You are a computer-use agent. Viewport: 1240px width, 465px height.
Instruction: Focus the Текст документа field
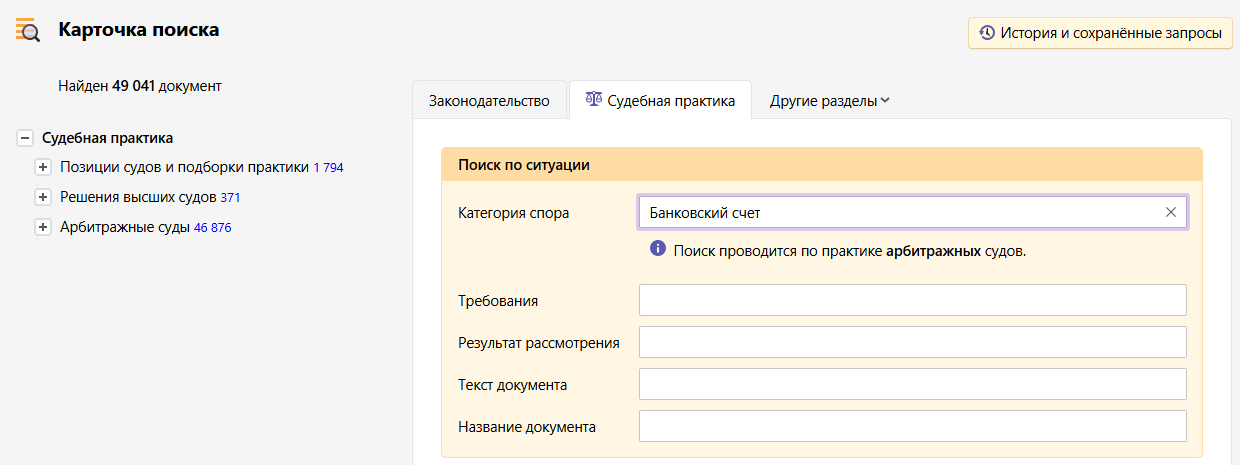(912, 384)
